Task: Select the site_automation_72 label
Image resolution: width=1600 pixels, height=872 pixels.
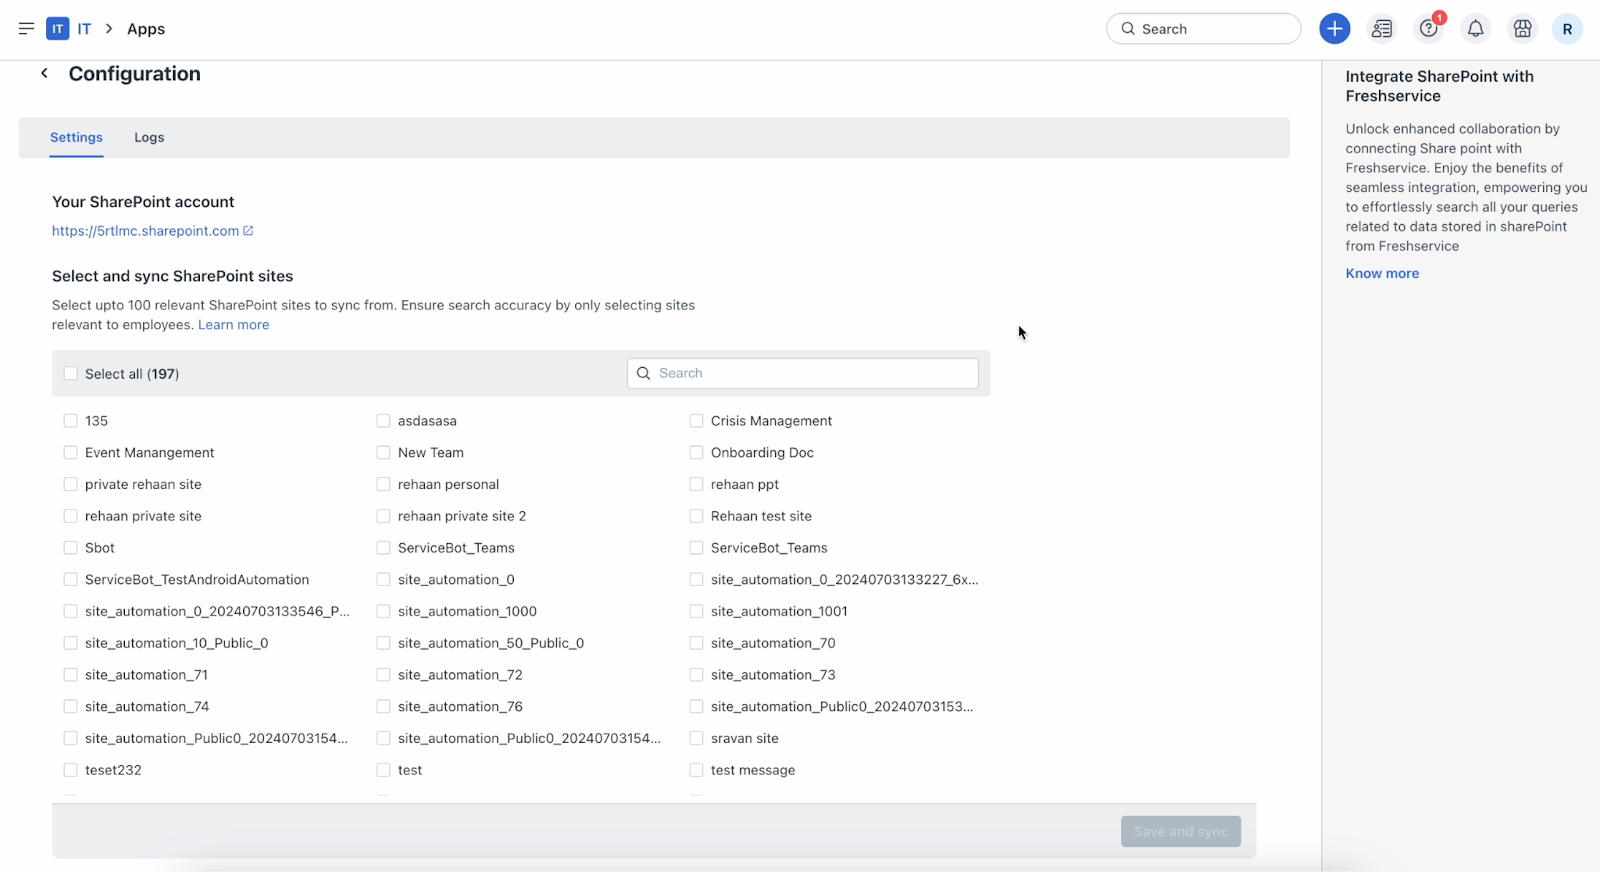Action: [x=460, y=675]
